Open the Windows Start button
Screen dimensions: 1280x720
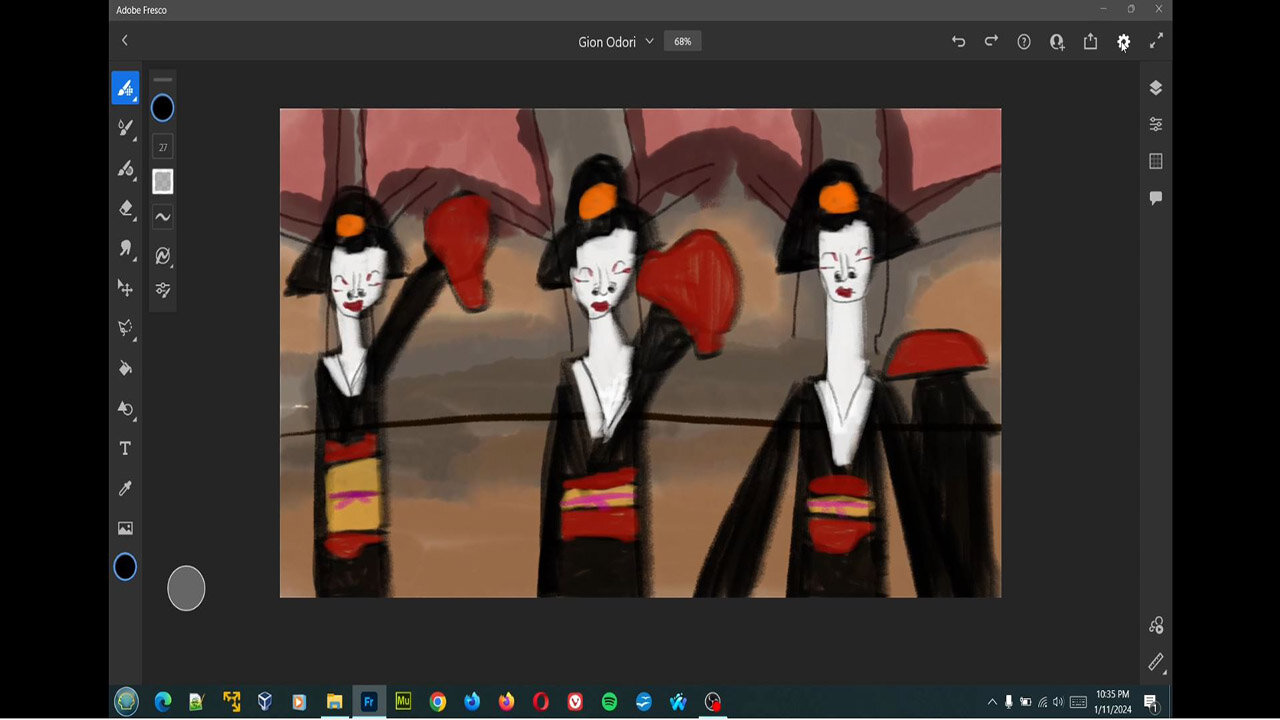pos(126,701)
